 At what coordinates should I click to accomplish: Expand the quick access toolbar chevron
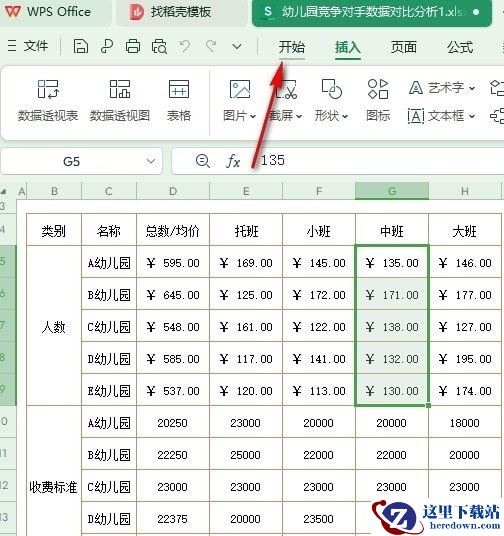coord(237,46)
